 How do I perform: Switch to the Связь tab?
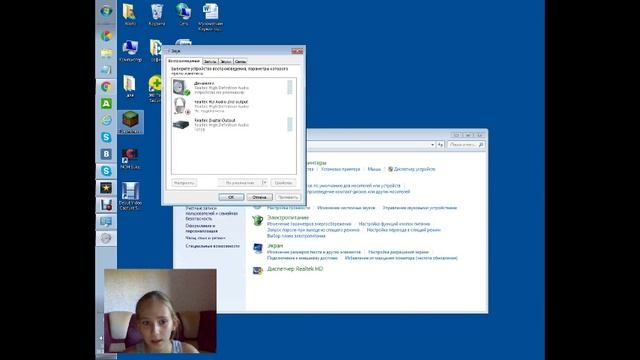[240, 62]
